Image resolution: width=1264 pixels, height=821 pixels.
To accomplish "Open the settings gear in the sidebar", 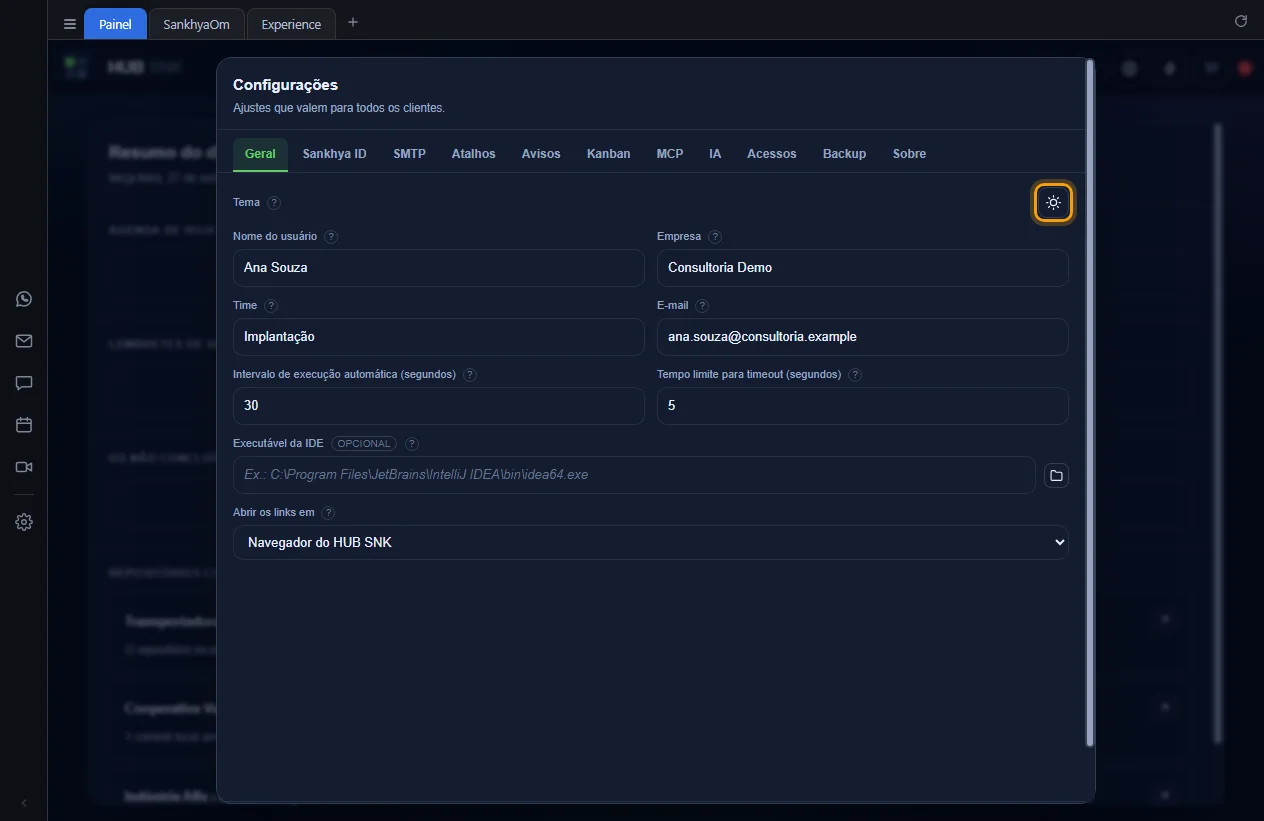I will click(24, 522).
